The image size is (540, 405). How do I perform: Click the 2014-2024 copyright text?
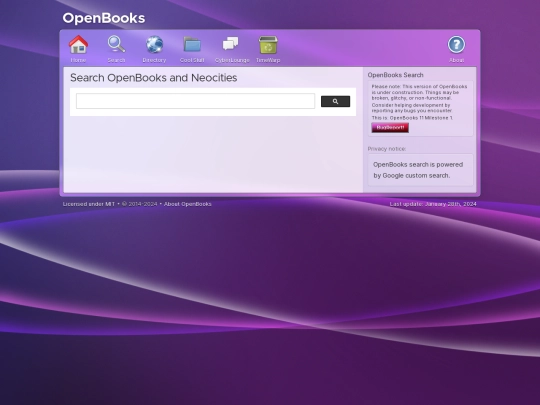coord(139,204)
